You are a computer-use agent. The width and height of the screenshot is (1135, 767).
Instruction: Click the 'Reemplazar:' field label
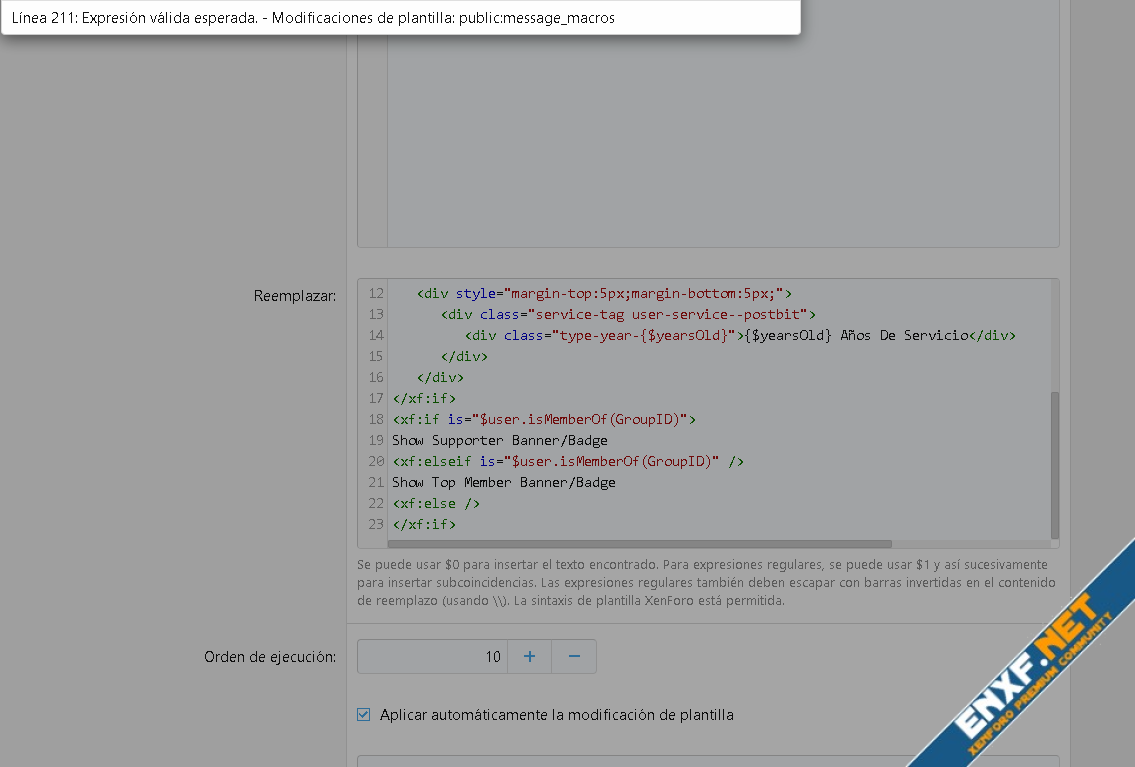pyautogui.click(x=294, y=296)
